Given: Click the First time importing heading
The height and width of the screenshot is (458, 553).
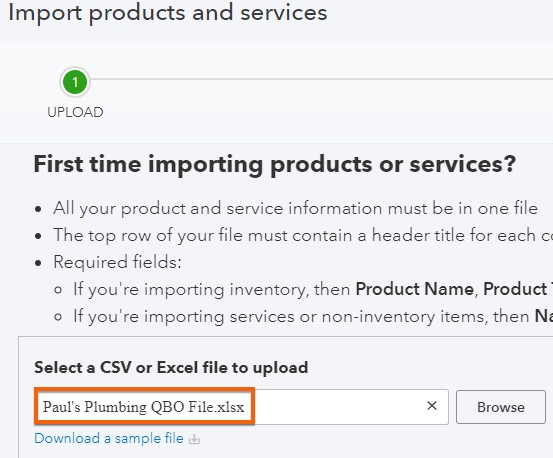Looking at the screenshot, I should (x=275, y=164).
